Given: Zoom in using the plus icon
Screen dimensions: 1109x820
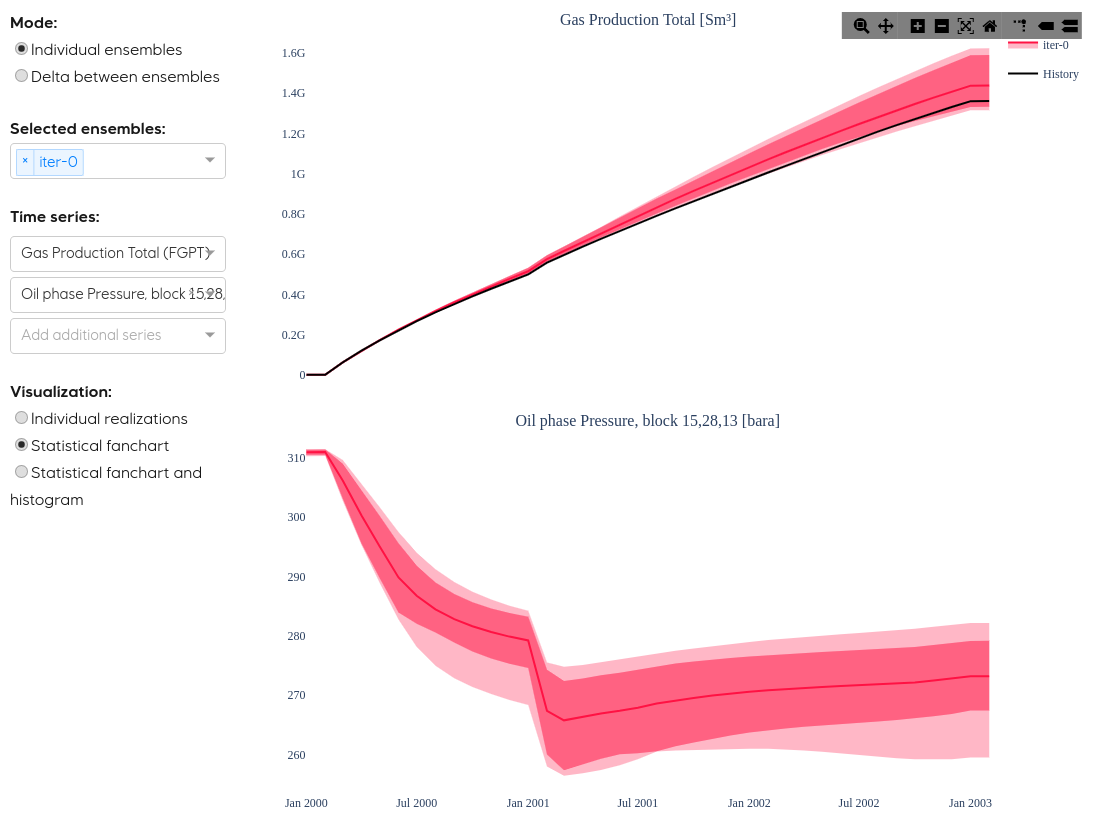Looking at the screenshot, I should [x=917, y=26].
